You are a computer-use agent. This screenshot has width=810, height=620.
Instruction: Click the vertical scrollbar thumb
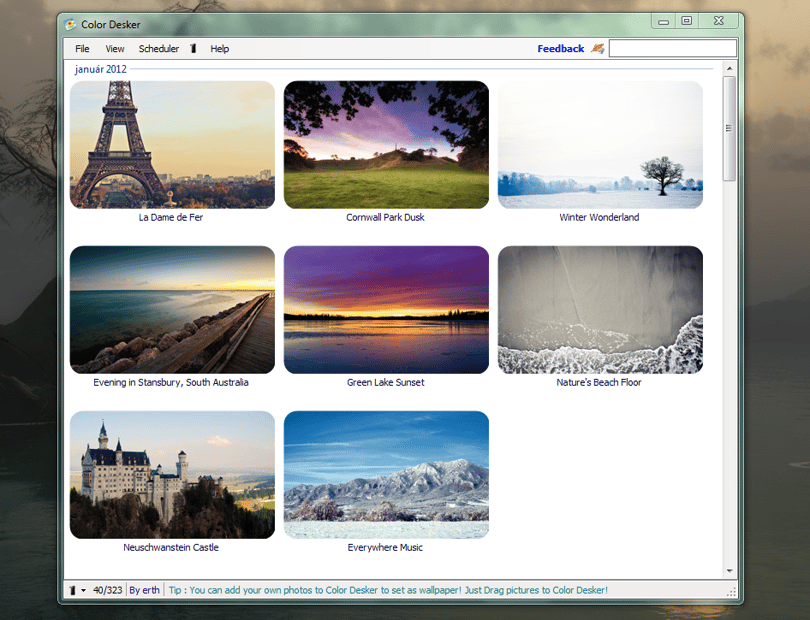pyautogui.click(x=729, y=129)
